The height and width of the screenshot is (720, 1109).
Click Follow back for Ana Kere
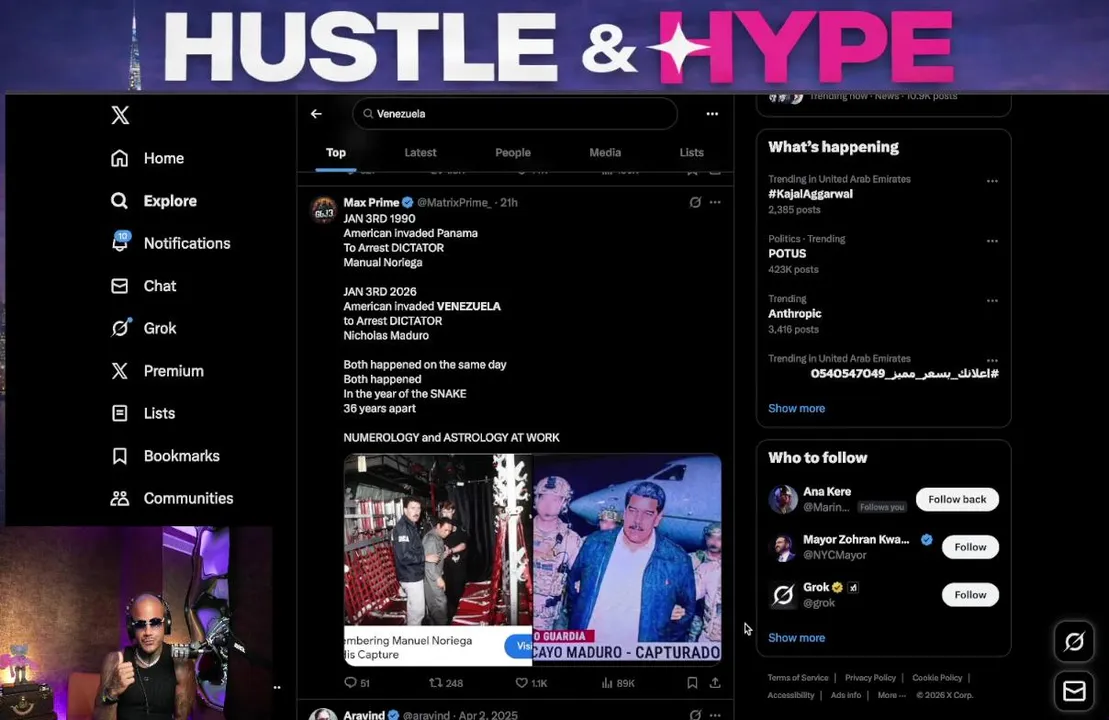(957, 499)
